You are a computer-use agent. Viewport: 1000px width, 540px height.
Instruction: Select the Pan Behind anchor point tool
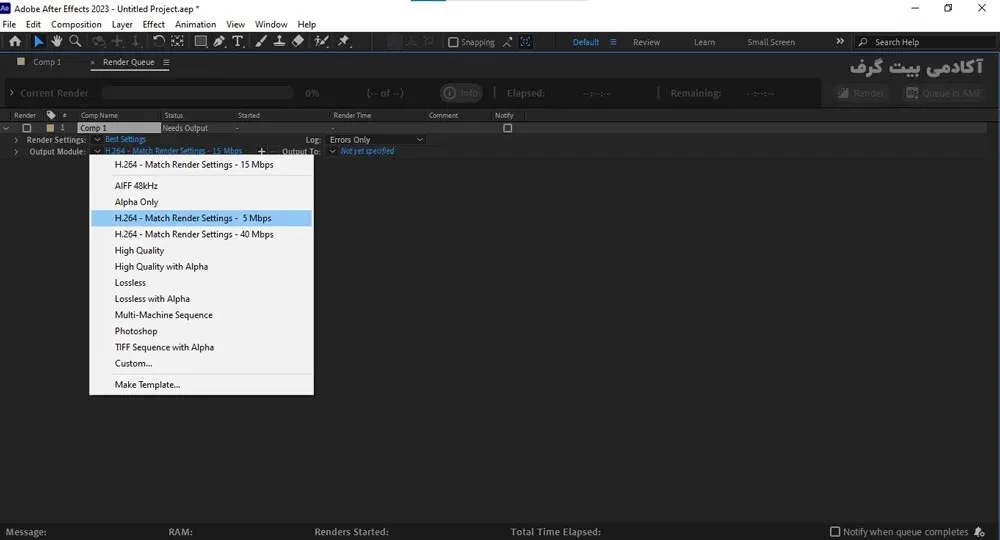tap(177, 41)
